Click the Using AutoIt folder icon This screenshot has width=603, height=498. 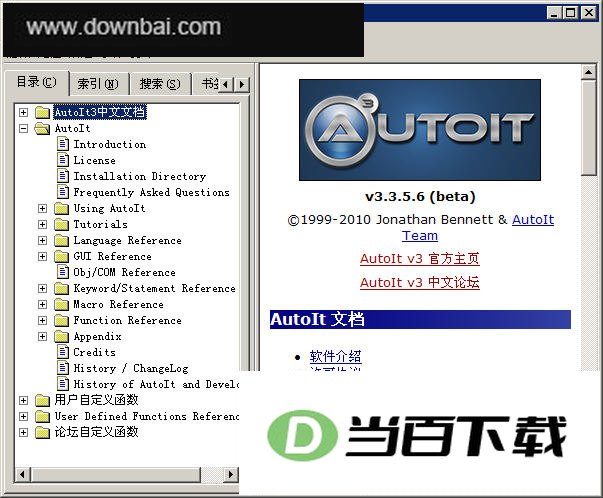(x=62, y=208)
